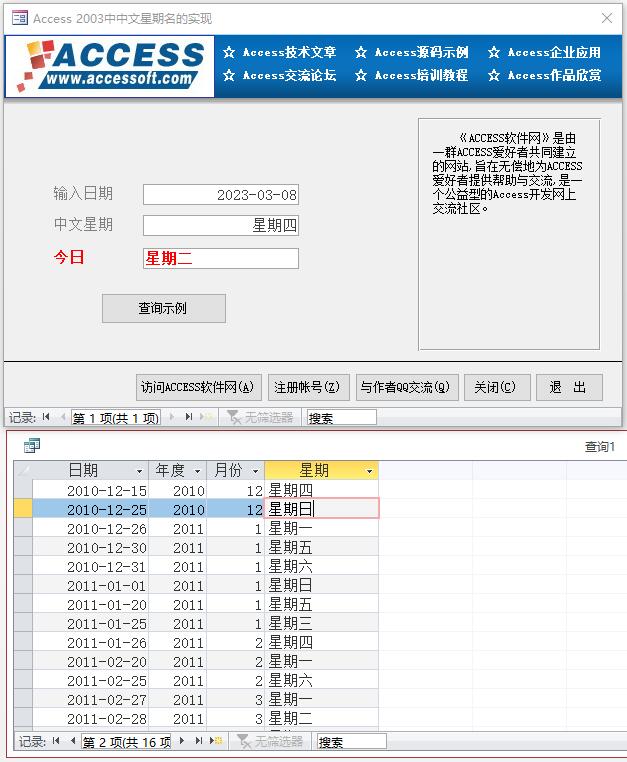Screen dimensions: 627x762
Task: Click the date cell 2011-01-01
Action: pos(90,585)
